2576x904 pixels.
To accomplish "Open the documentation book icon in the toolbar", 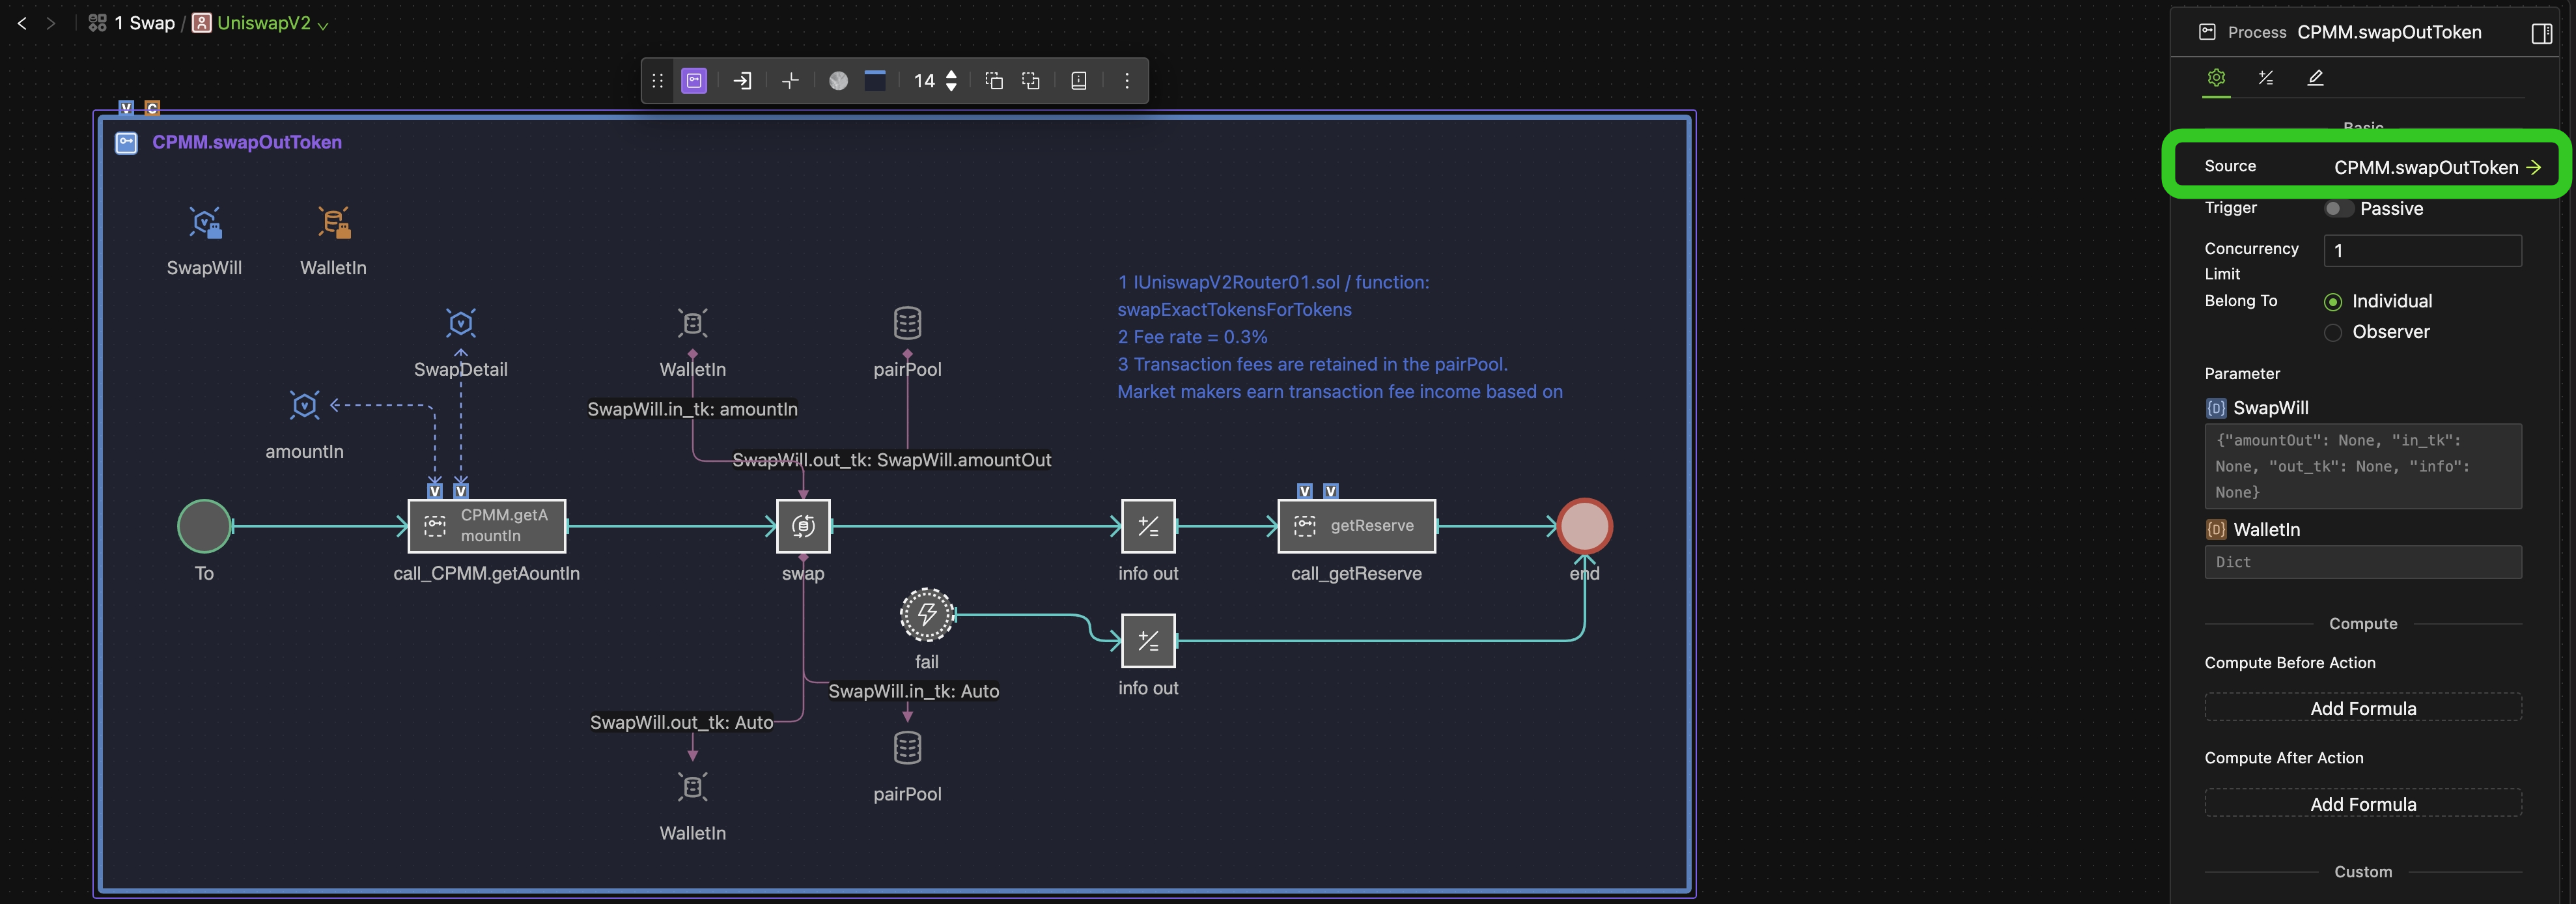I will pyautogui.click(x=1078, y=80).
